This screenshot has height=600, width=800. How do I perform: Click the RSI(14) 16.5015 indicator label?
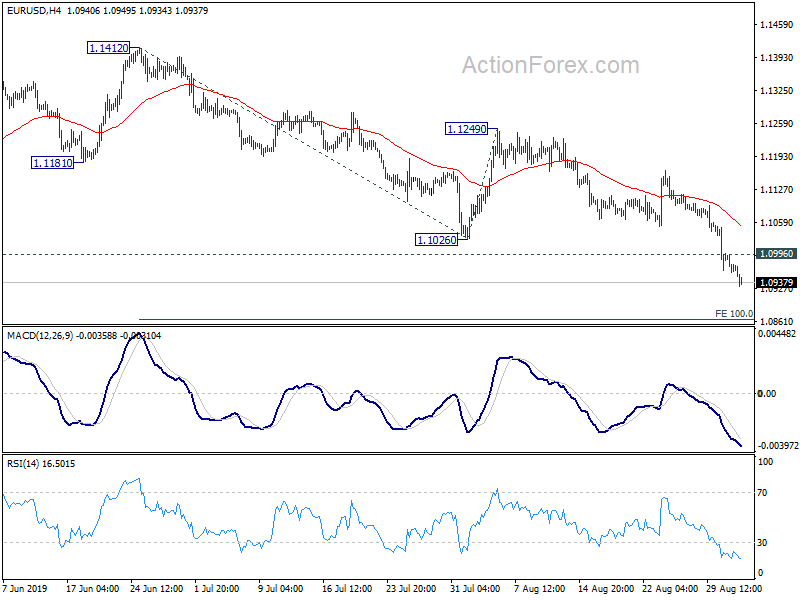41,464
